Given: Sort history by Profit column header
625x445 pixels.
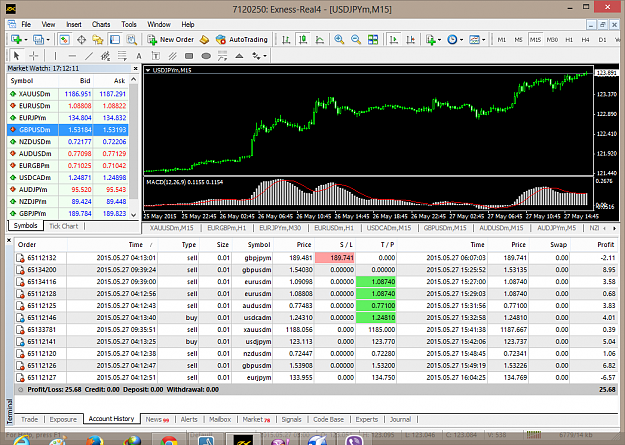Looking at the screenshot, I should [x=605, y=245].
